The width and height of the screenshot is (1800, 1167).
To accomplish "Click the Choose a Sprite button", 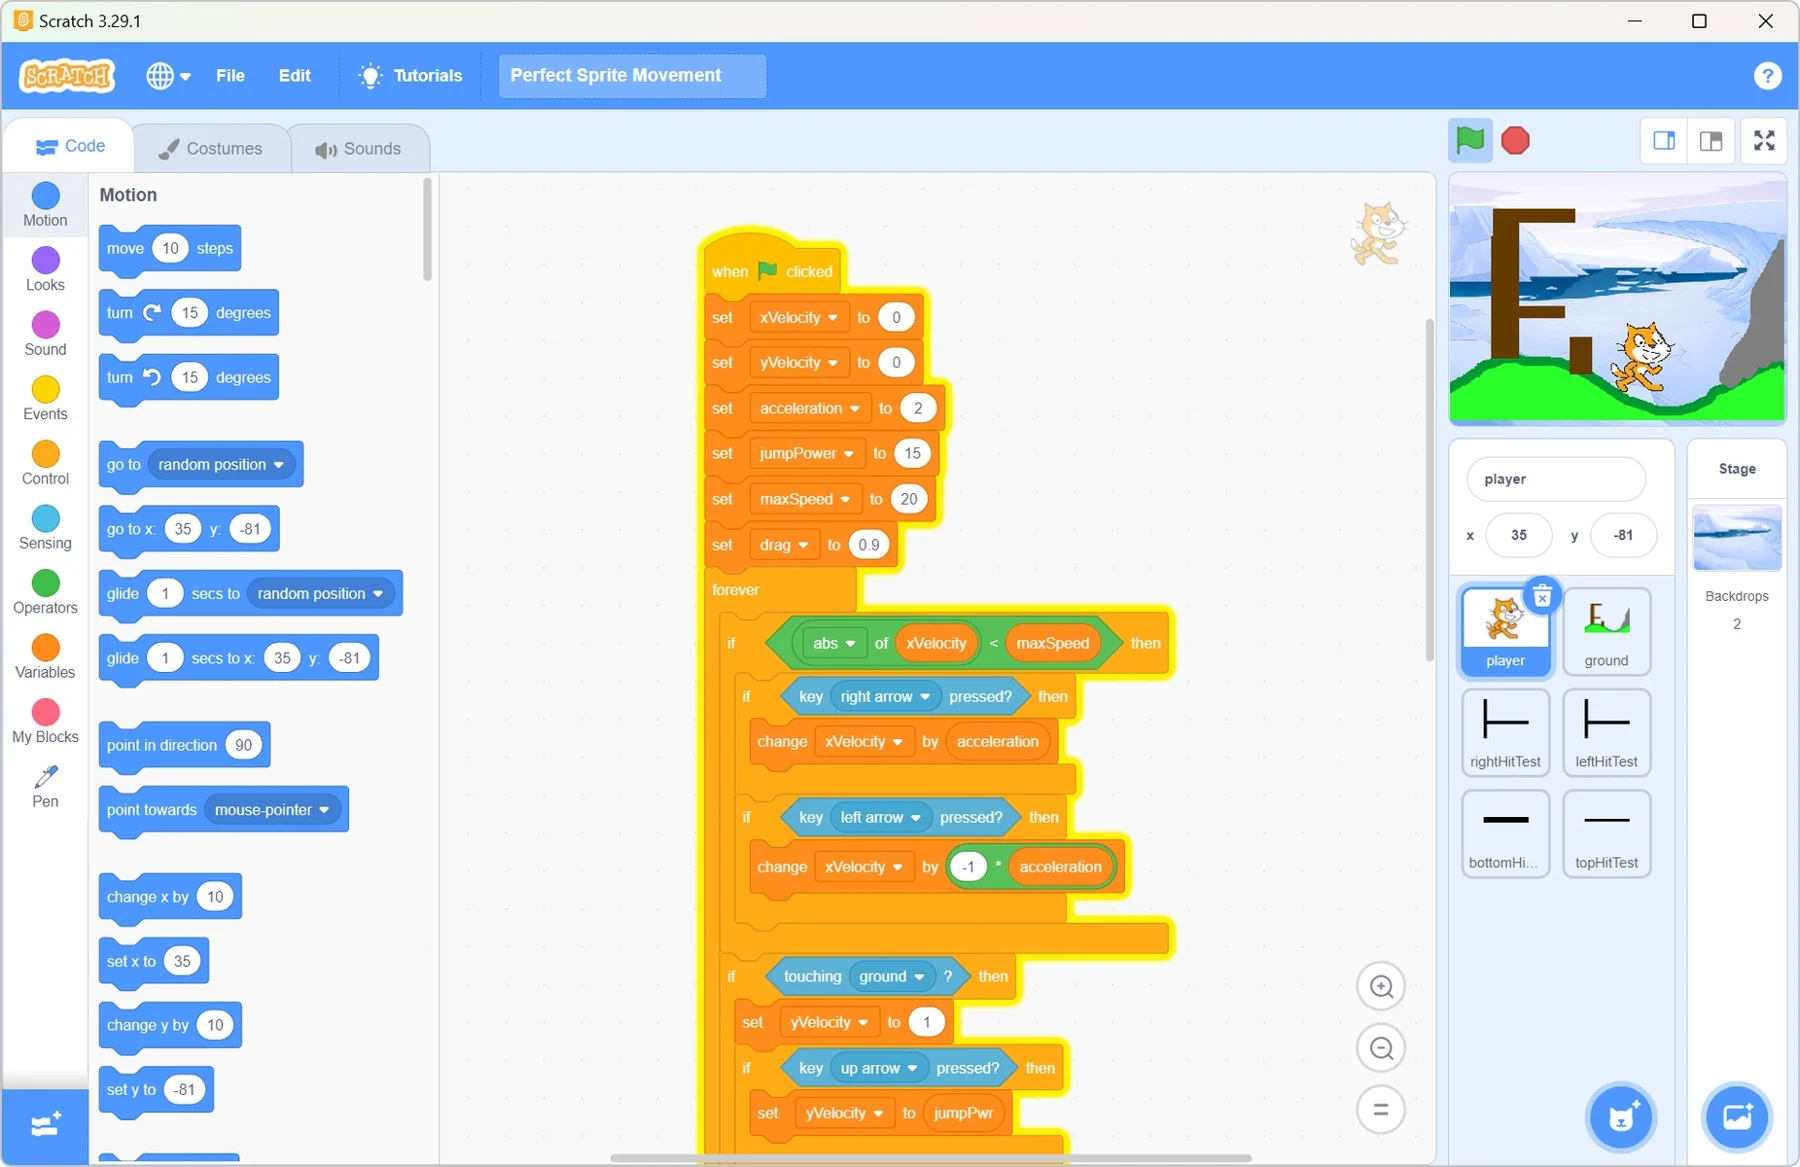I will pos(1621,1116).
